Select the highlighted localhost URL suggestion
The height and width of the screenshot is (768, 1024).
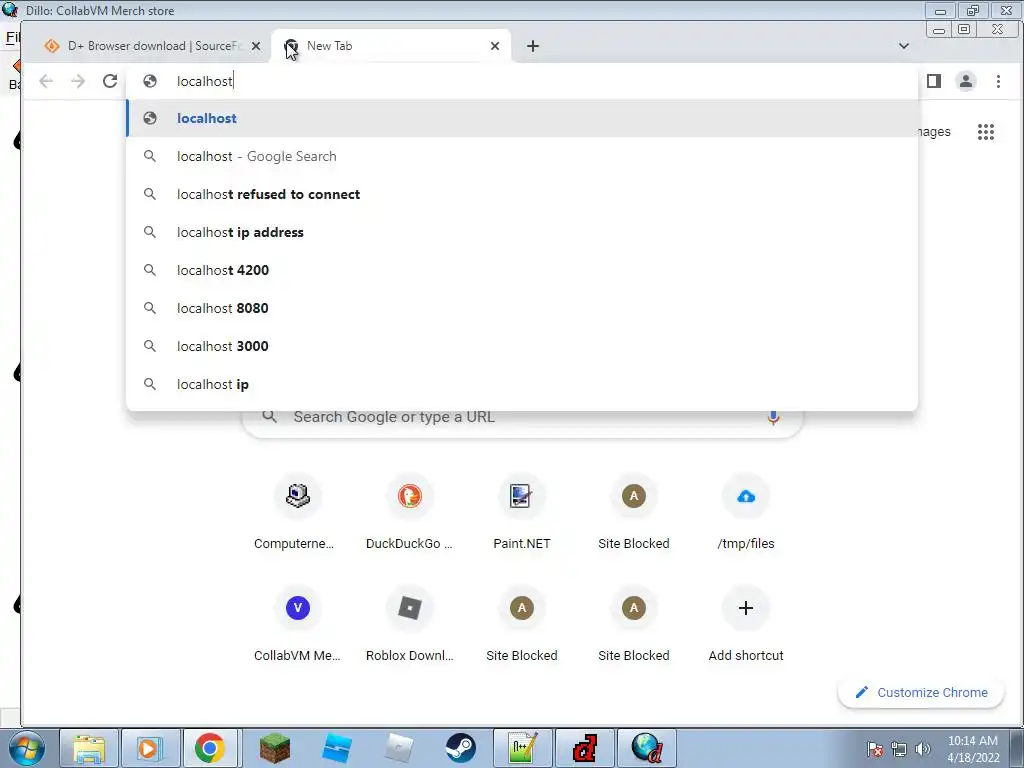click(522, 118)
